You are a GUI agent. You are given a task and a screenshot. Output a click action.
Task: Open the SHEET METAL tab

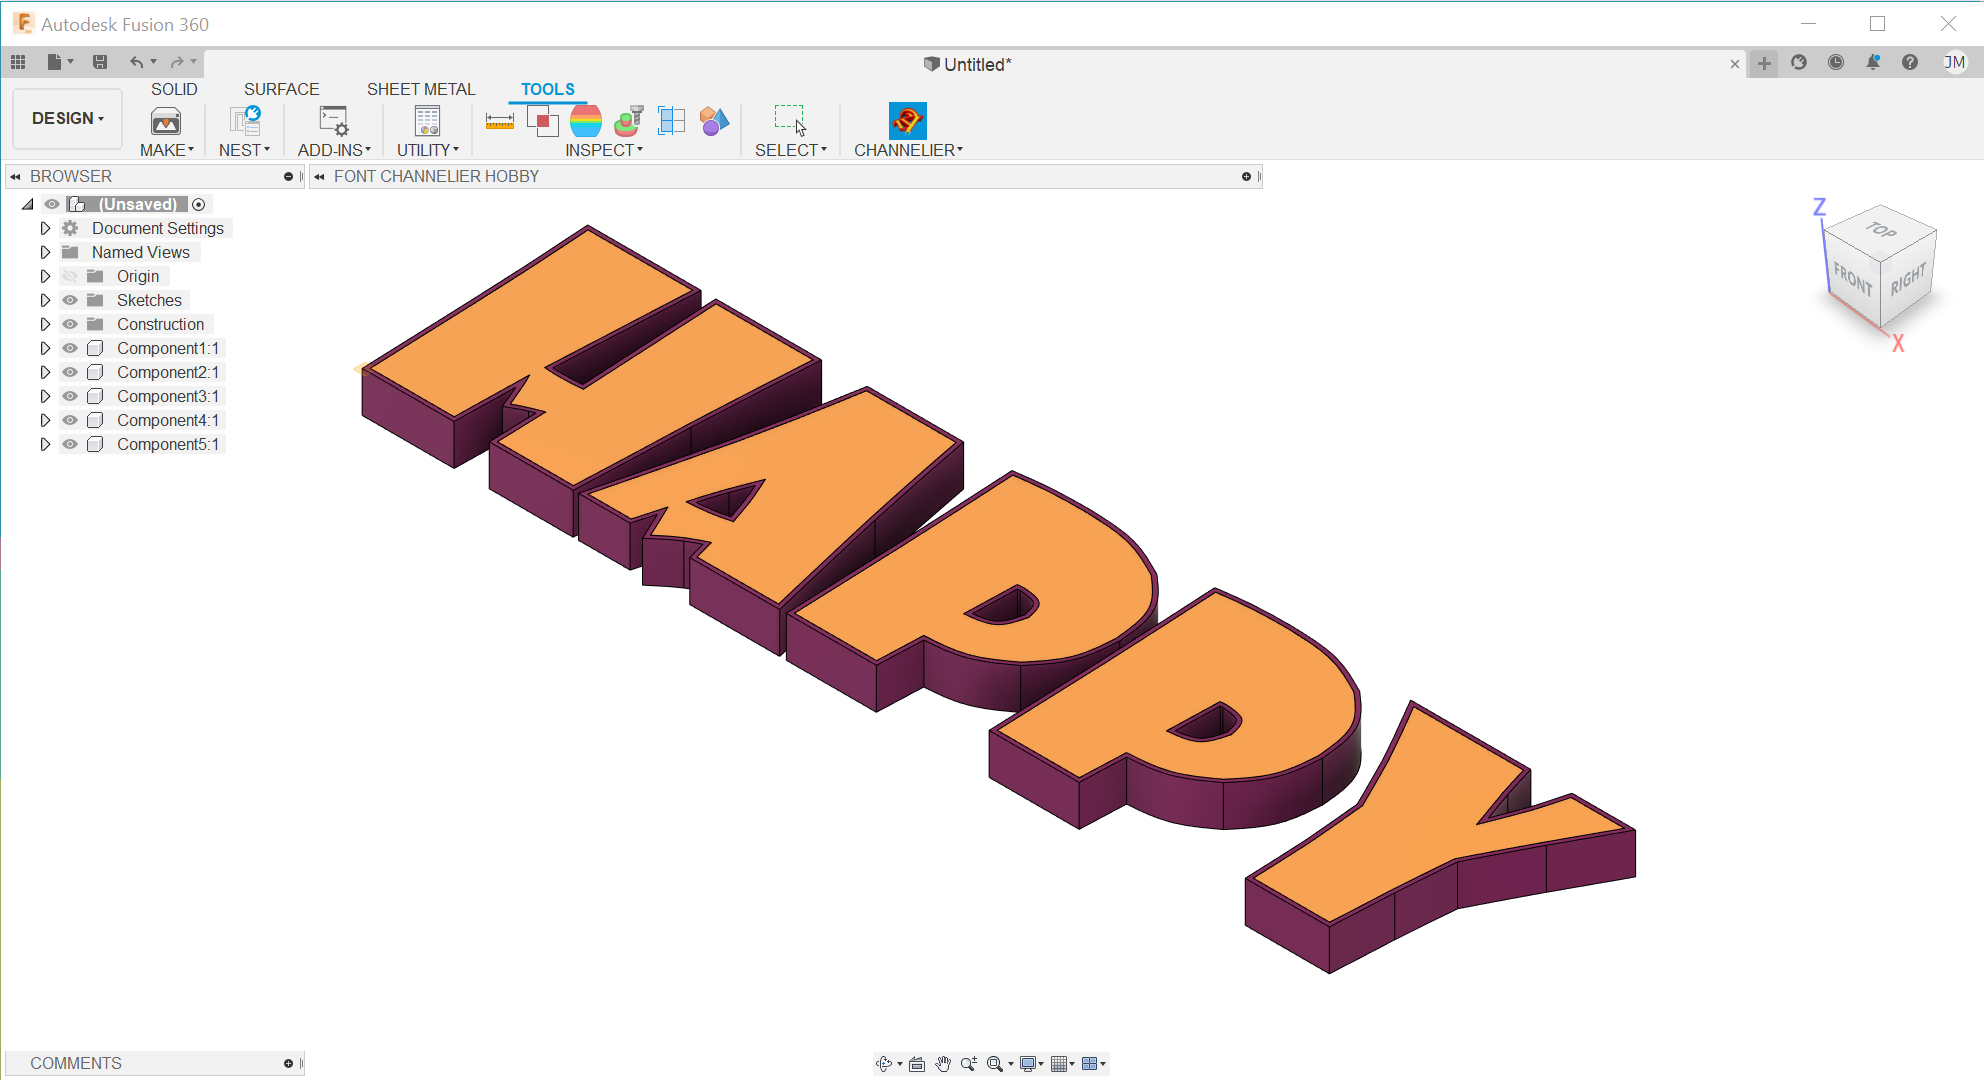point(420,89)
